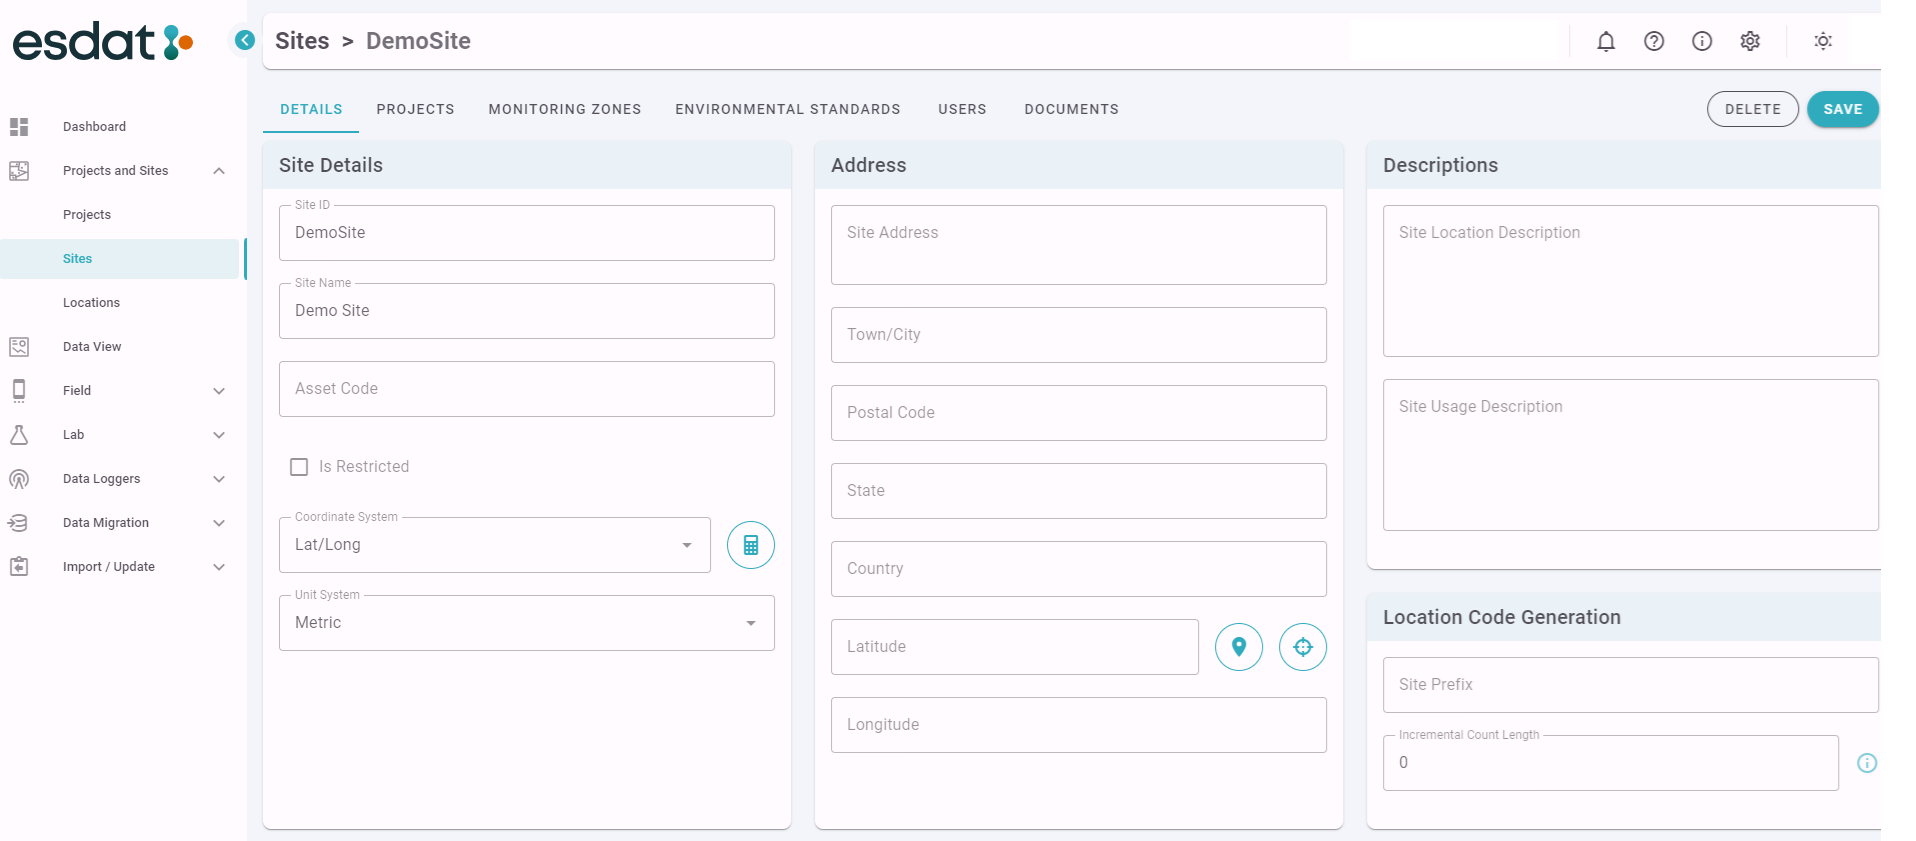The height and width of the screenshot is (841, 1916).
Task: Click the Field mobile device icon
Action: pyautogui.click(x=19, y=391)
